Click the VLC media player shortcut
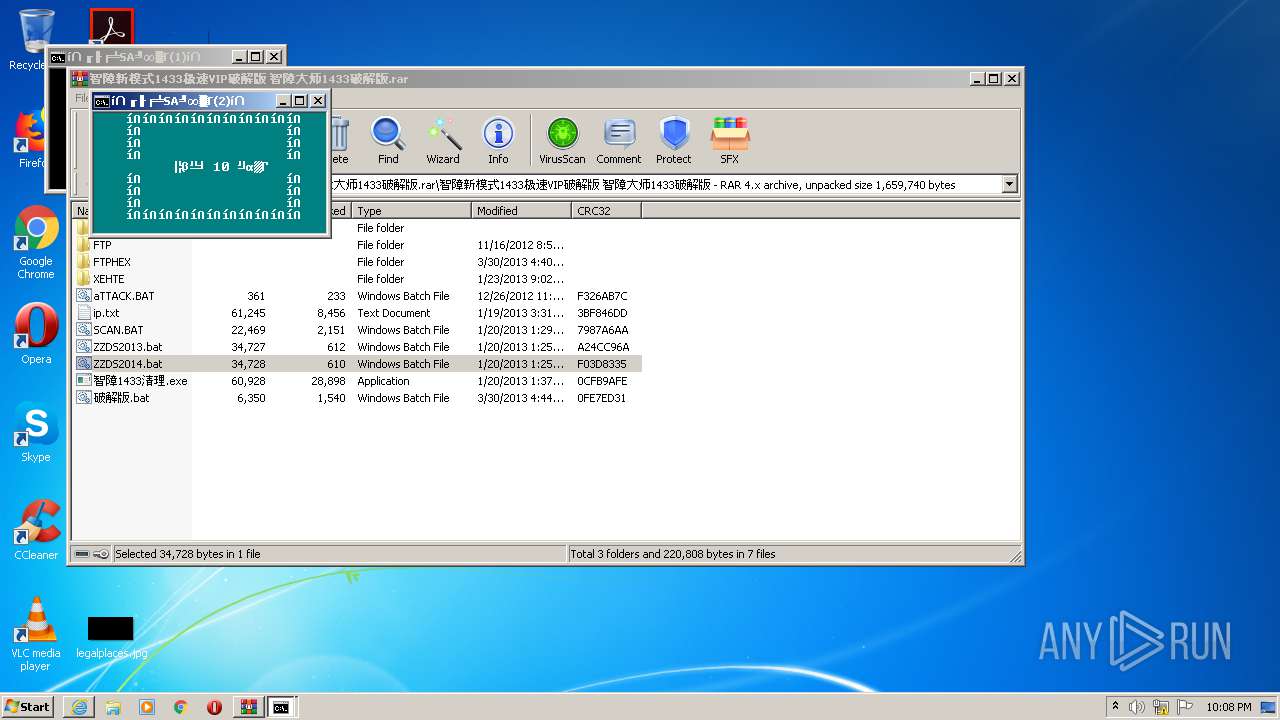The height and width of the screenshot is (720, 1280). (36, 634)
